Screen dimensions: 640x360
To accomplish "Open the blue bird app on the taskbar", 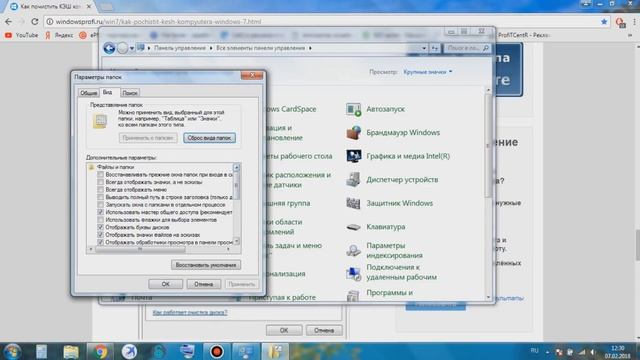I will tap(129, 351).
